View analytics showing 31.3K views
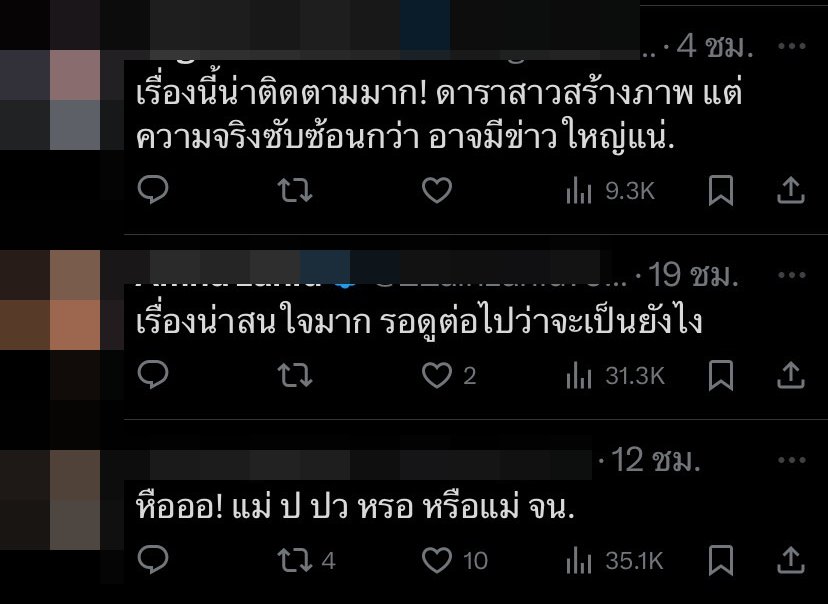Screen dimensions: 828x604 (615, 376)
